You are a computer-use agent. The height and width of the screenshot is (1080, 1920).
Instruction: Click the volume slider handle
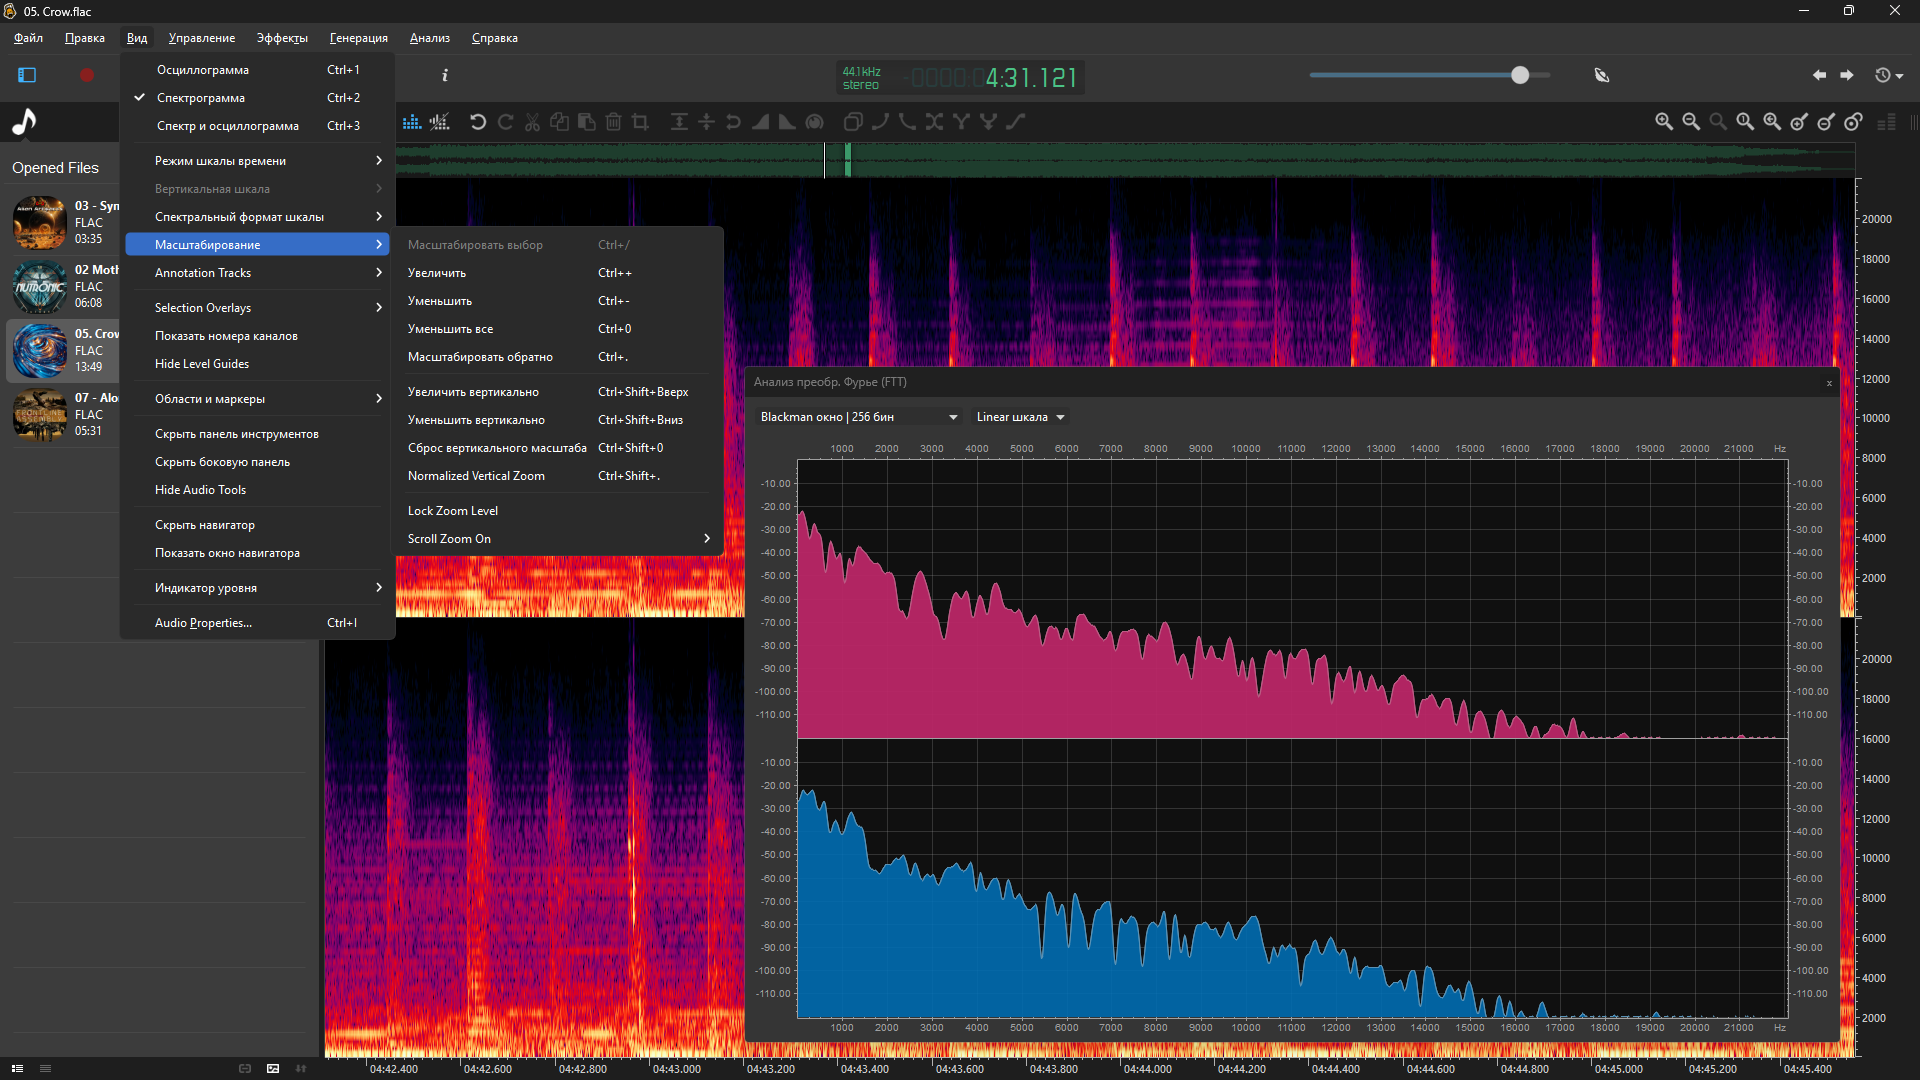(x=1520, y=75)
